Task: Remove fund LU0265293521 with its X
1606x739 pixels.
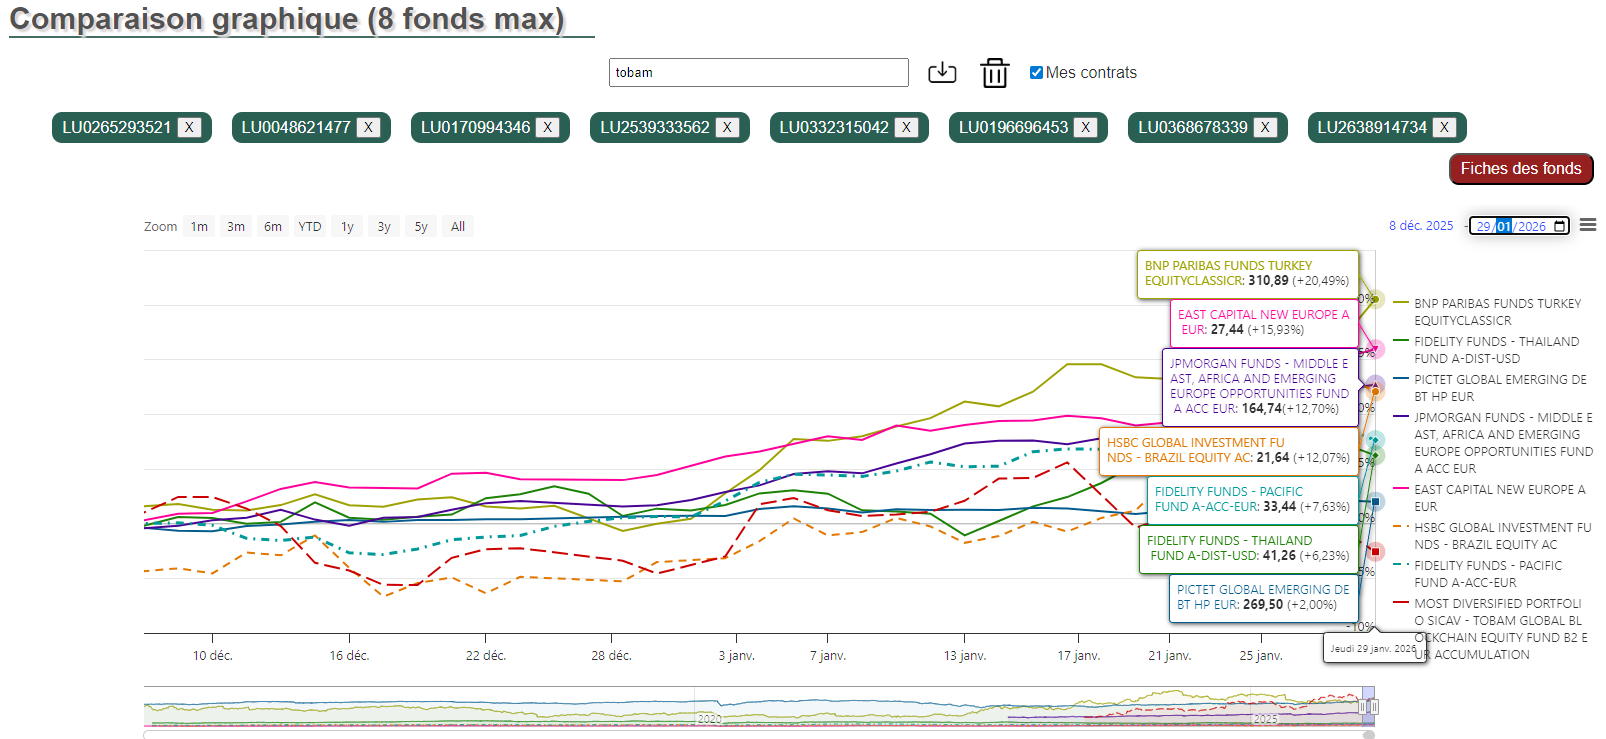Action: pyautogui.click(x=189, y=127)
